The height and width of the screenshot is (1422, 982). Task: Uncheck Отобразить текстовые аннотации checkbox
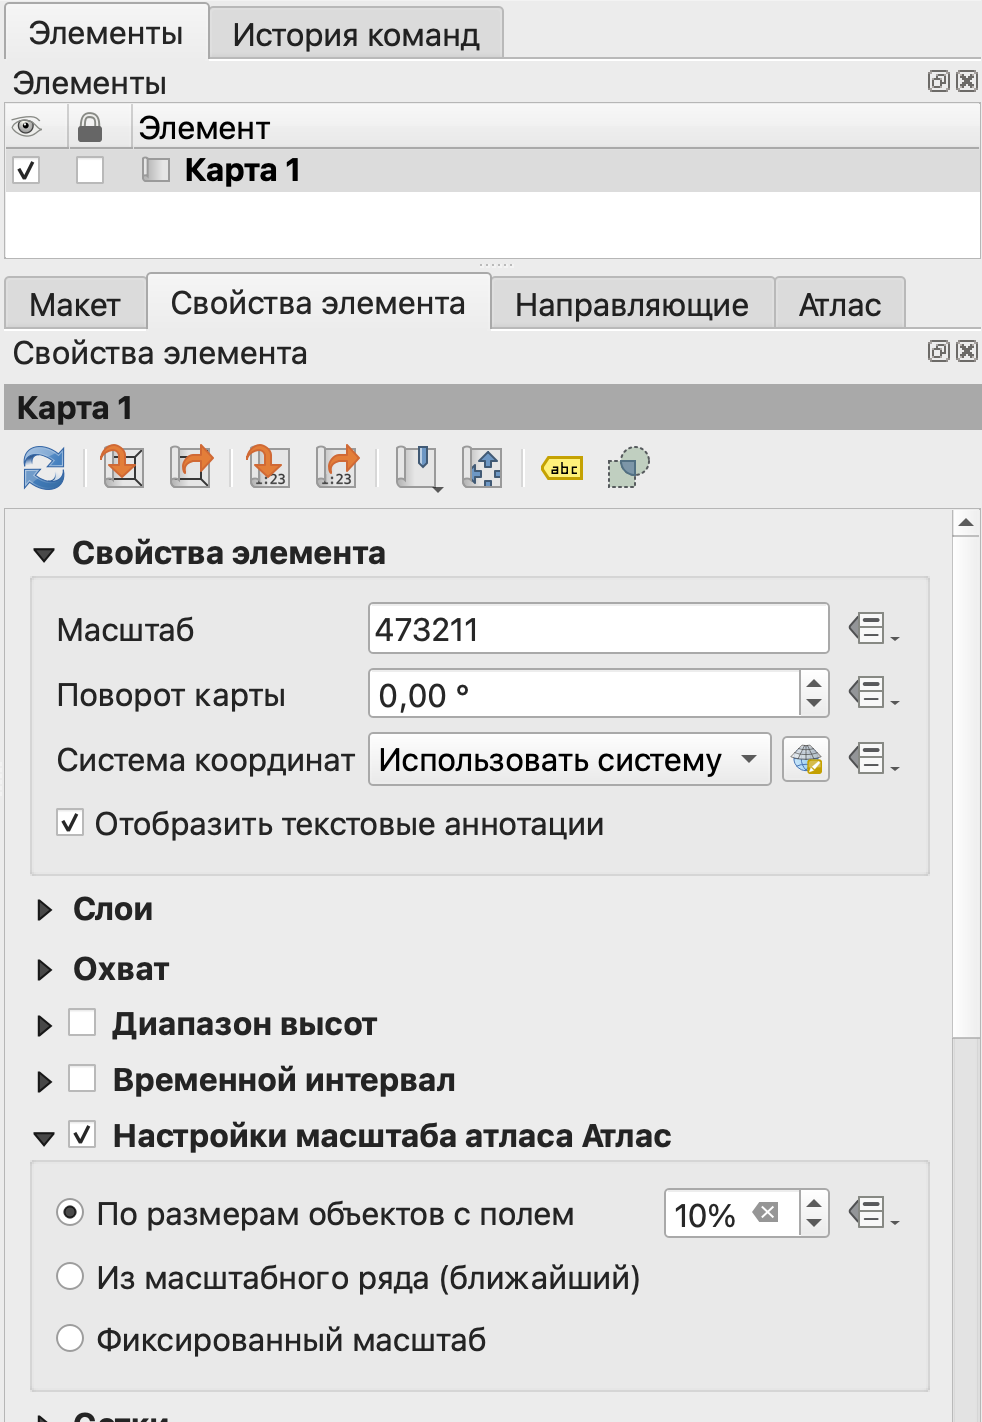point(70,824)
